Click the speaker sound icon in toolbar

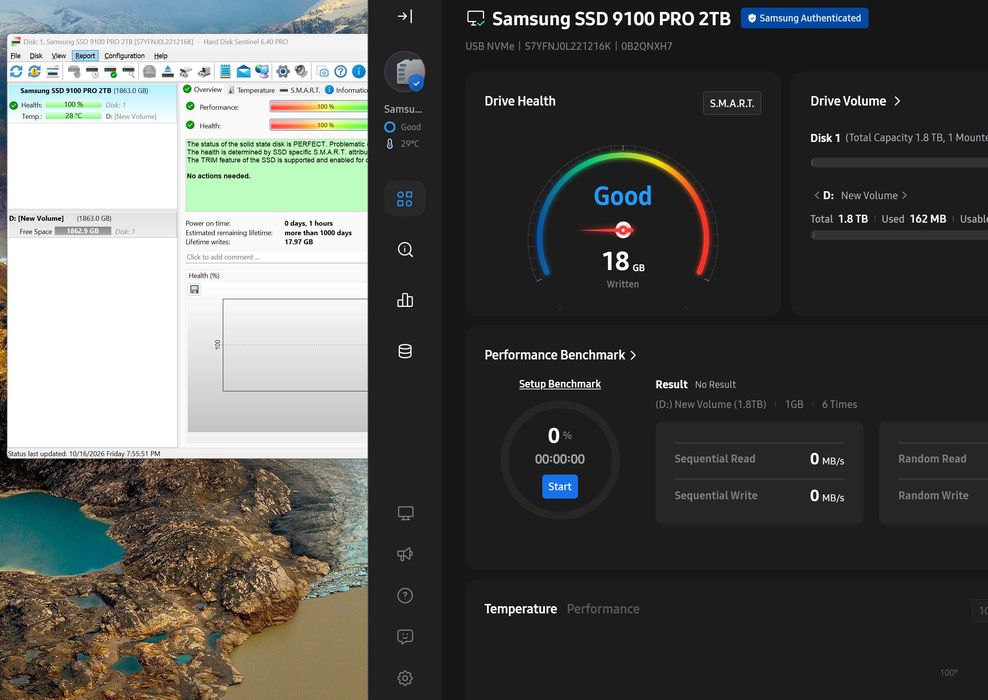pos(301,72)
